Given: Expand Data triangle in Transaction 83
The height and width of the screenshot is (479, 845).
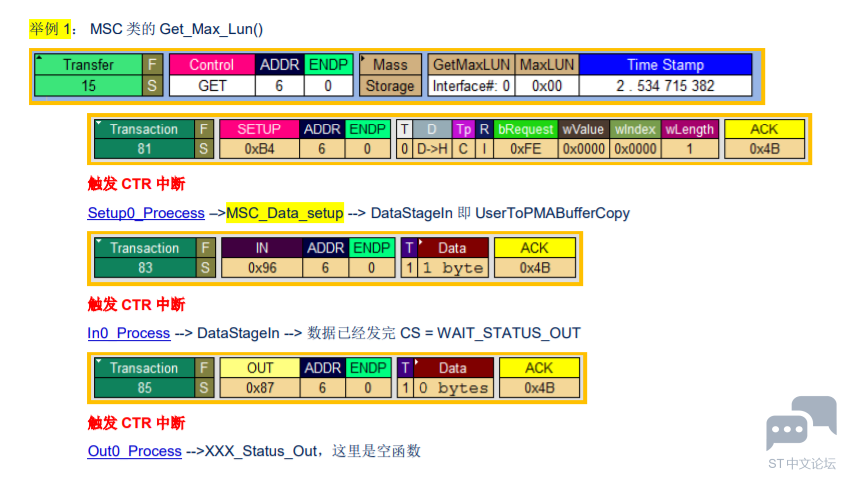Looking at the screenshot, I should [x=421, y=241].
